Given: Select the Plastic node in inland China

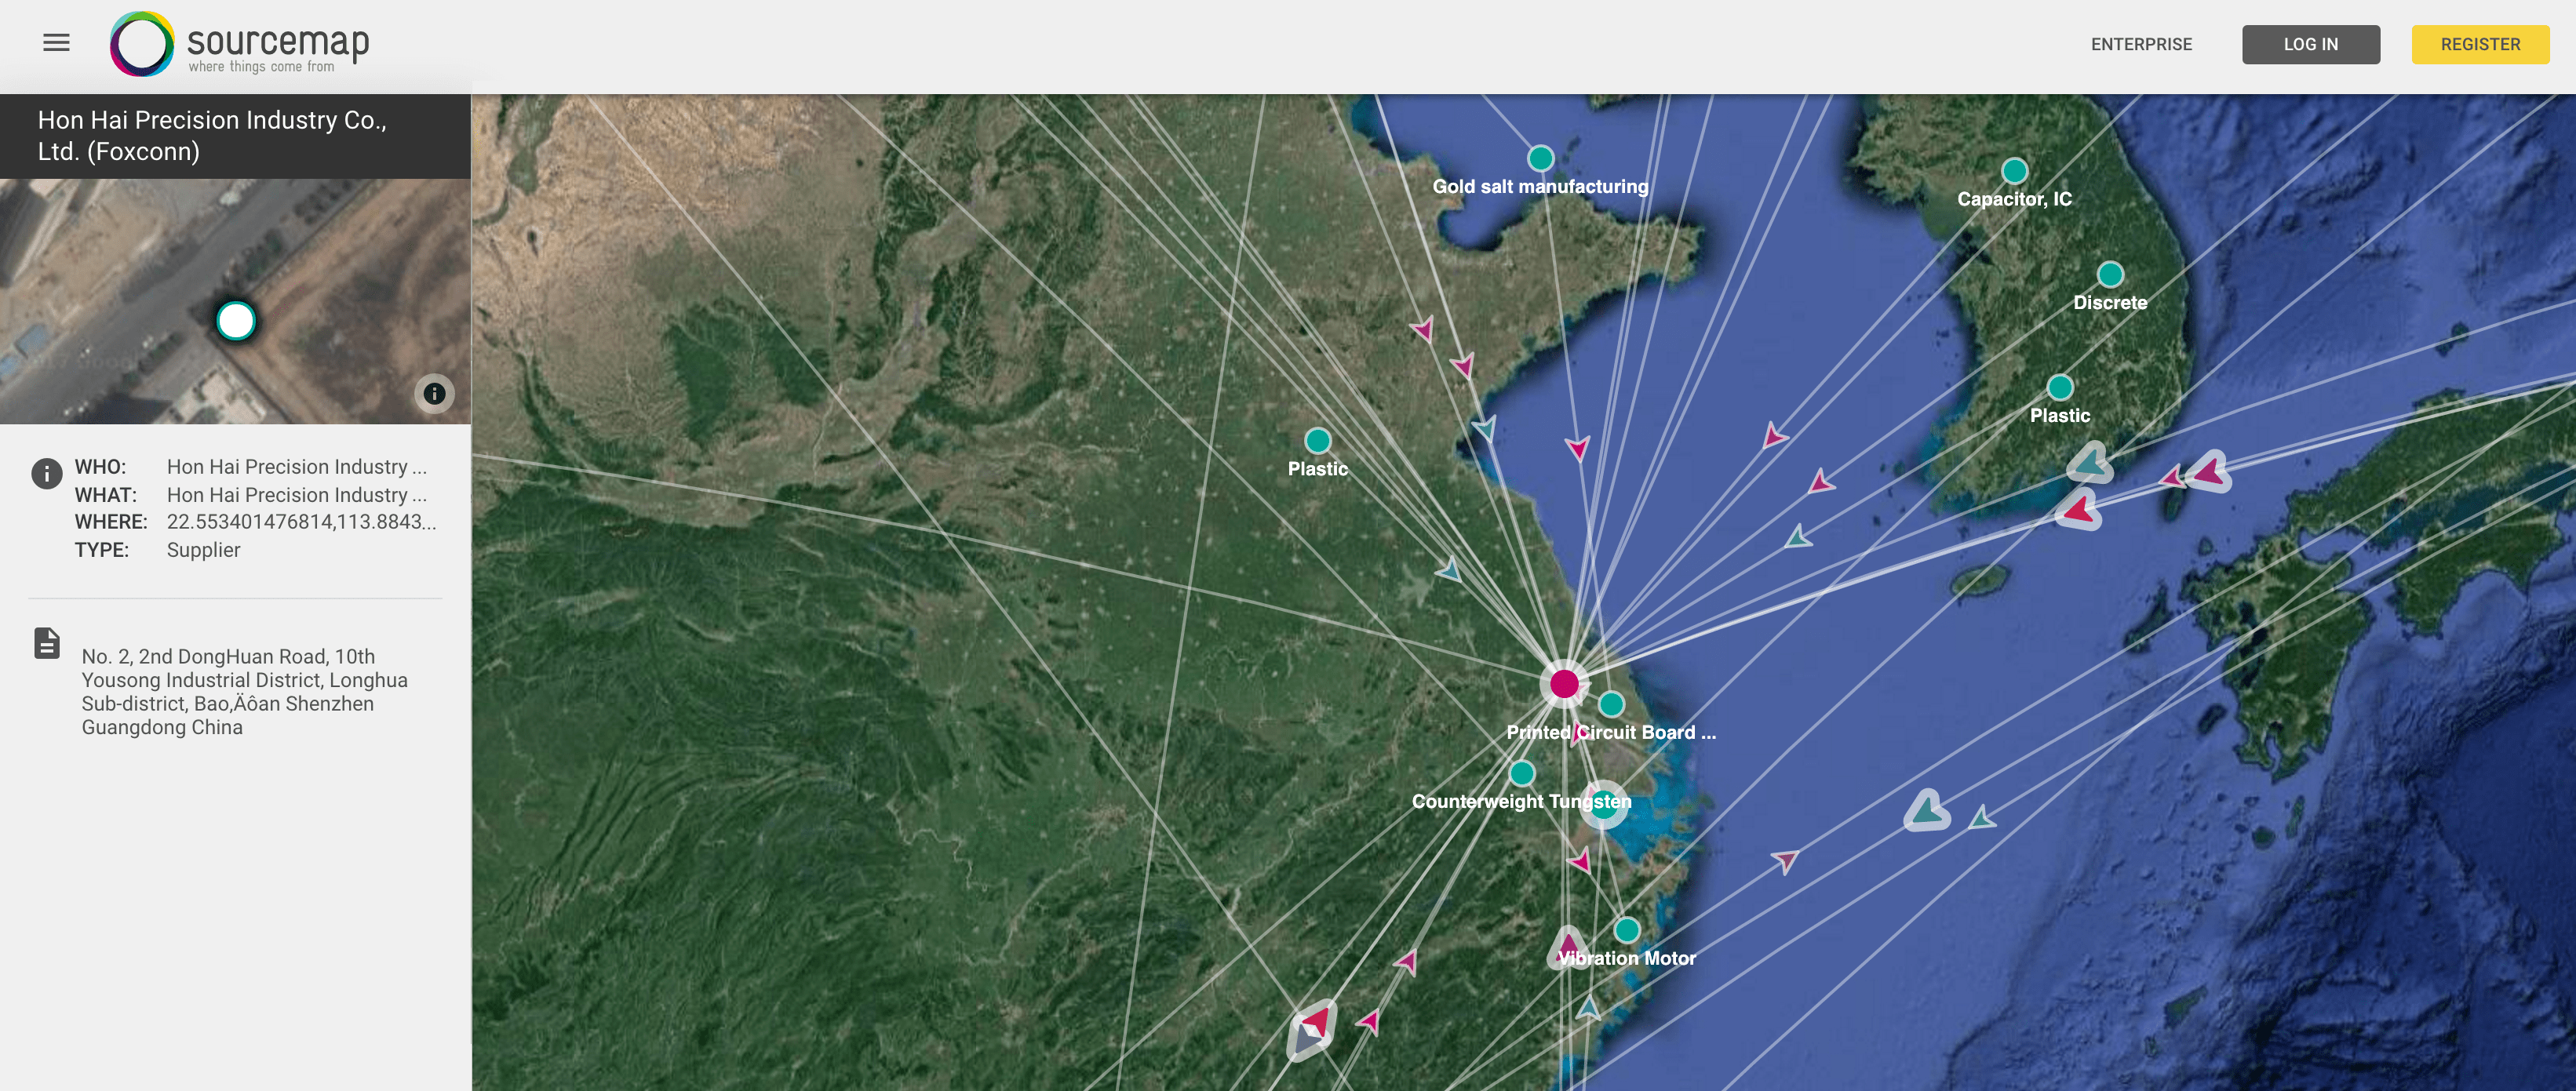Looking at the screenshot, I should tap(1317, 440).
